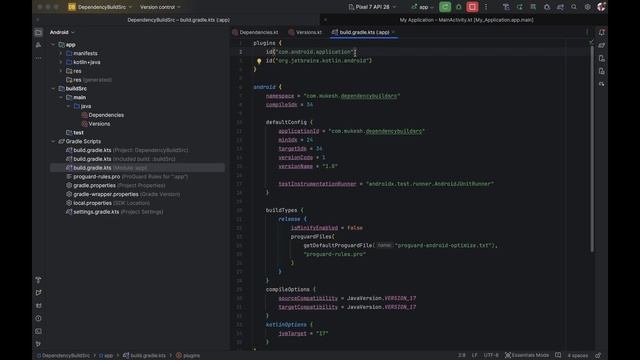Switch to the Dependencies.kt editor tab

click(256, 32)
